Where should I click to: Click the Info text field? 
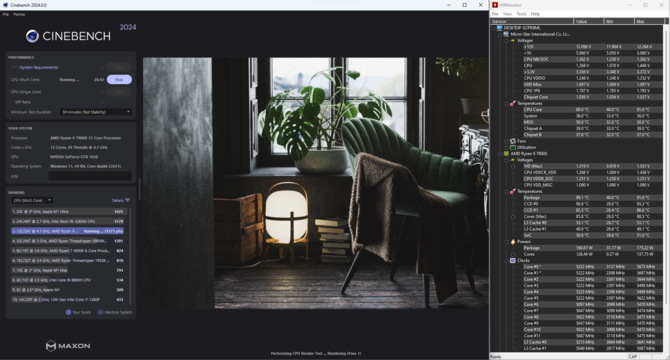pos(90,176)
